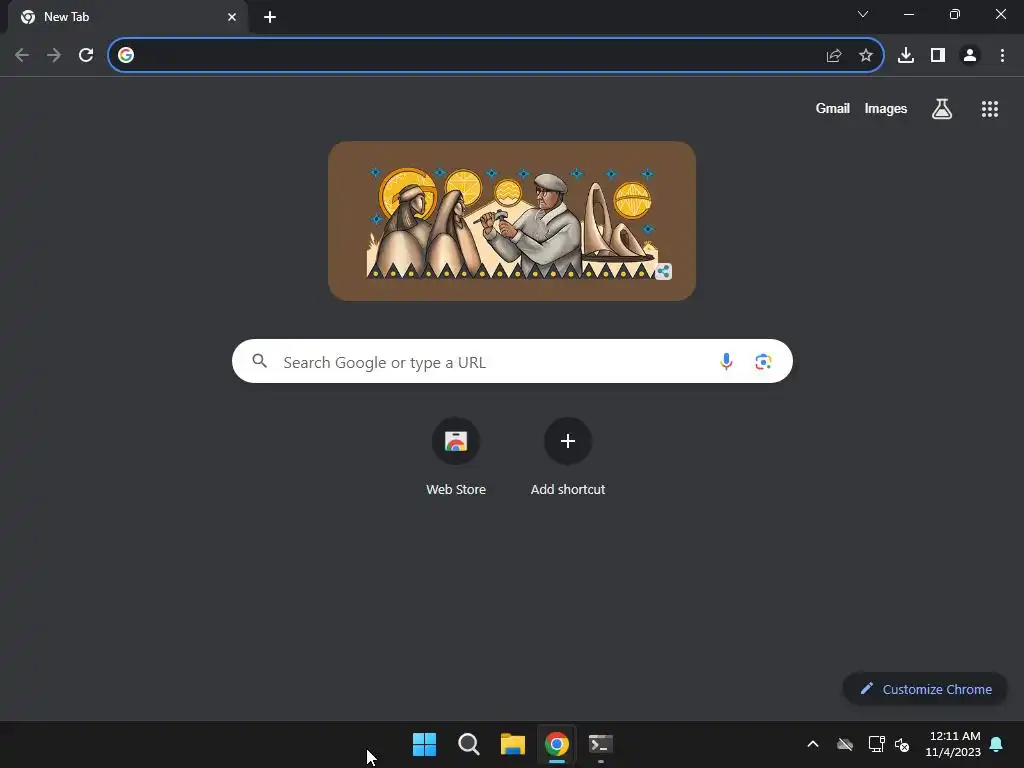The width and height of the screenshot is (1024, 768).
Task: Open the Gmail link
Action: [833, 108]
